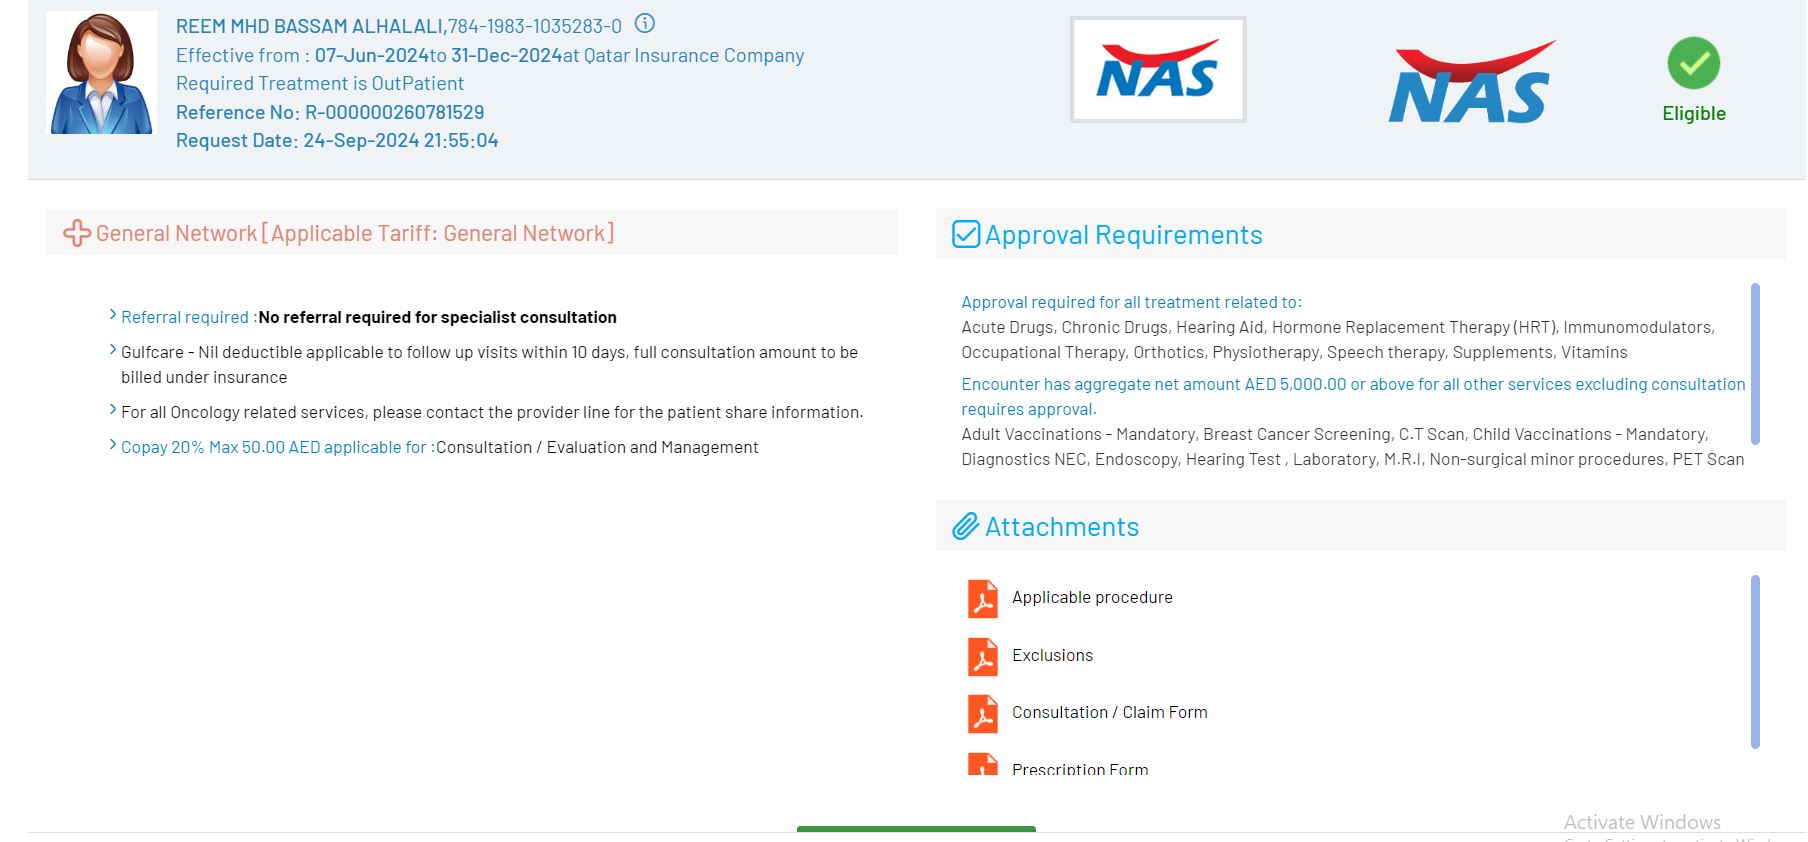The image size is (1808, 842).
Task: Click the Attachments paperclip icon
Action: (x=965, y=526)
